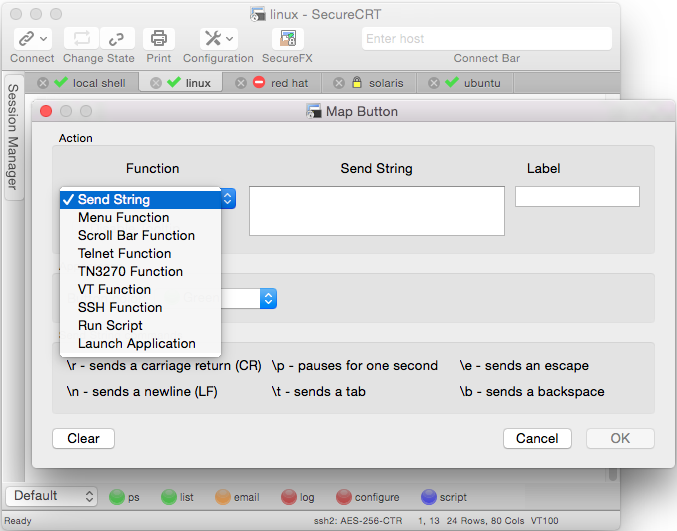Choose TN3270 Function from the list
This screenshot has height=531, width=677.
(x=140, y=272)
